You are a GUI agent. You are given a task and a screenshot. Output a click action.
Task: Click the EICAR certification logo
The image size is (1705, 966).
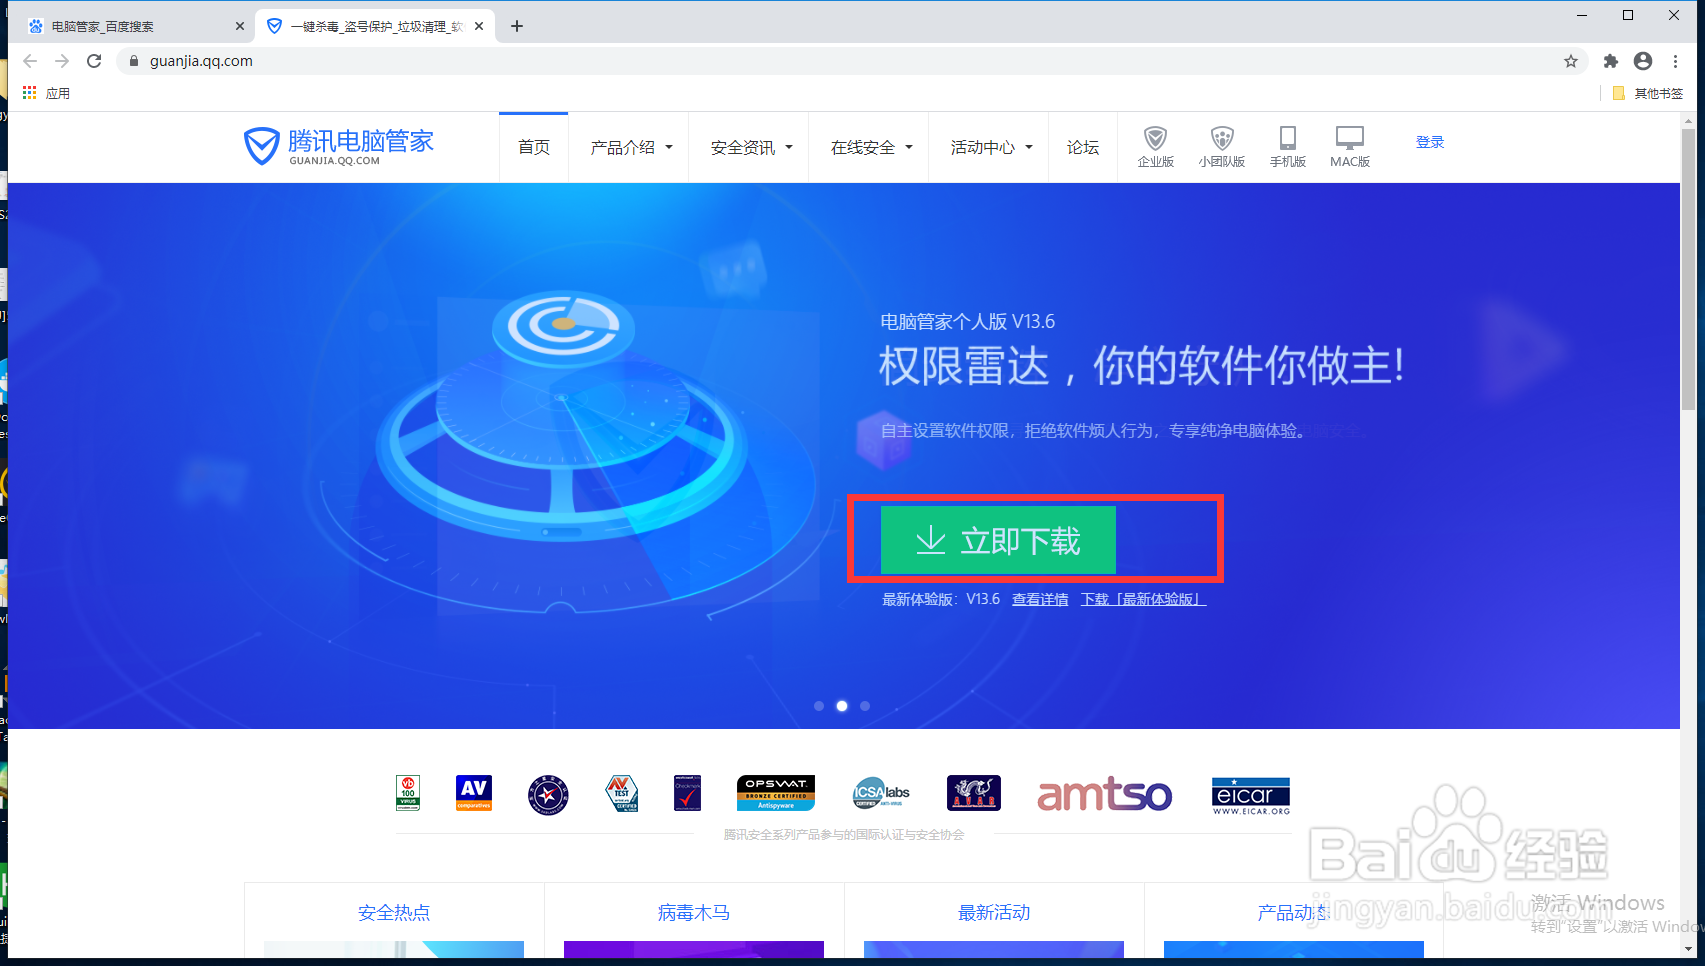pos(1250,793)
